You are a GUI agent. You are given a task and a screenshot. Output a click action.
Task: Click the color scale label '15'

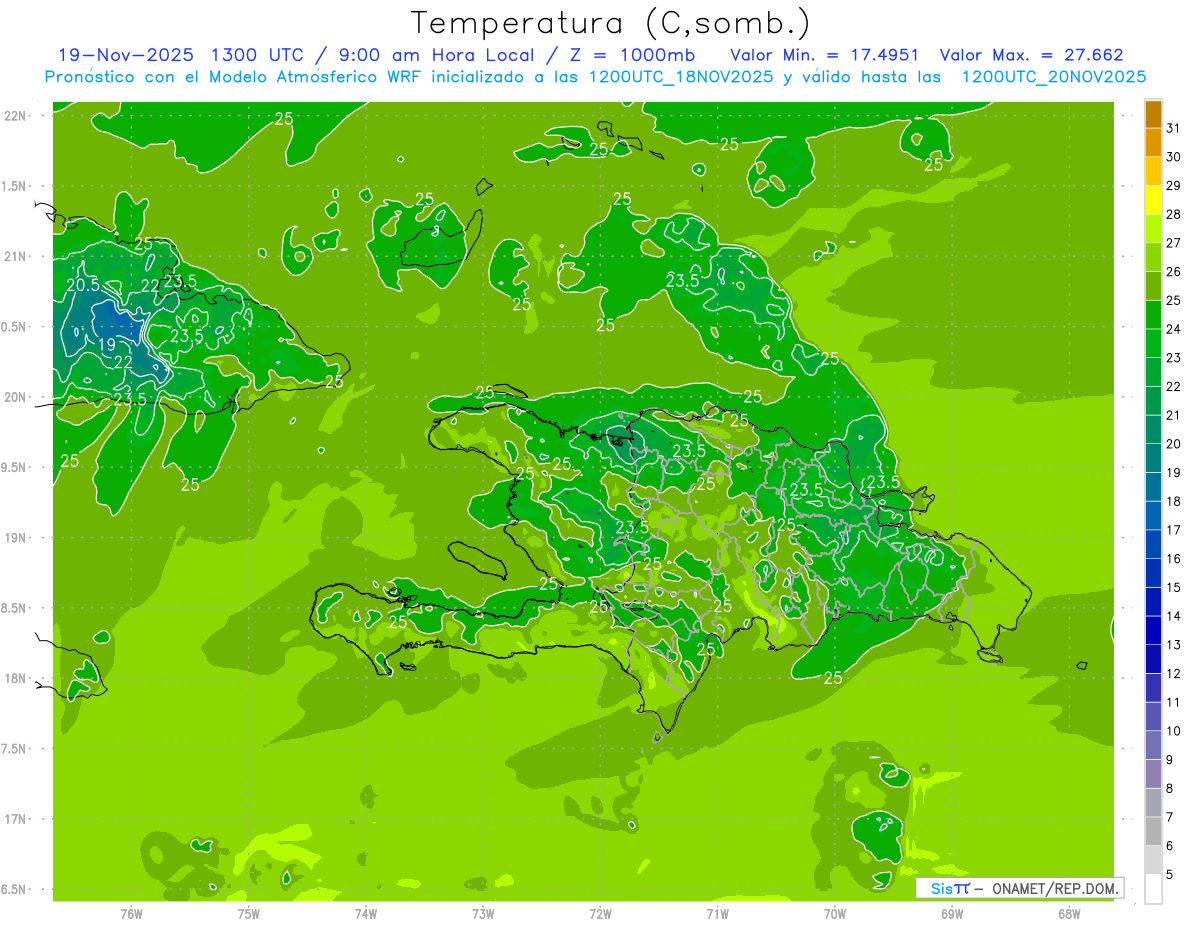[1174, 588]
